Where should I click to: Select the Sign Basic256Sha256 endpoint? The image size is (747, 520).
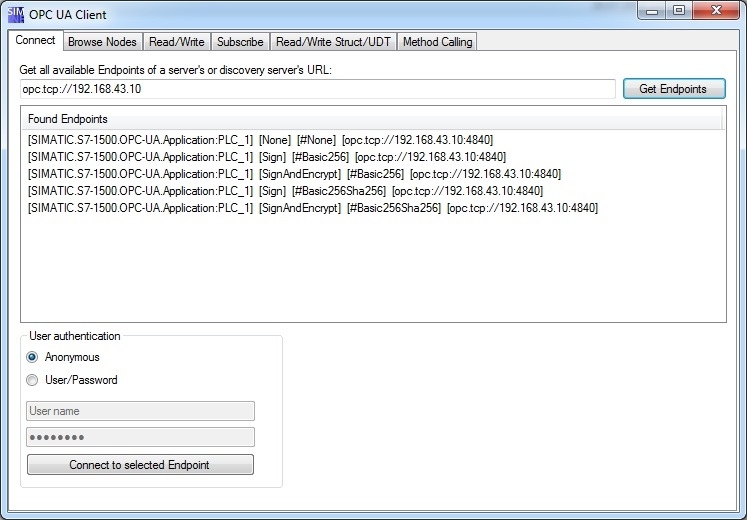click(x=285, y=191)
